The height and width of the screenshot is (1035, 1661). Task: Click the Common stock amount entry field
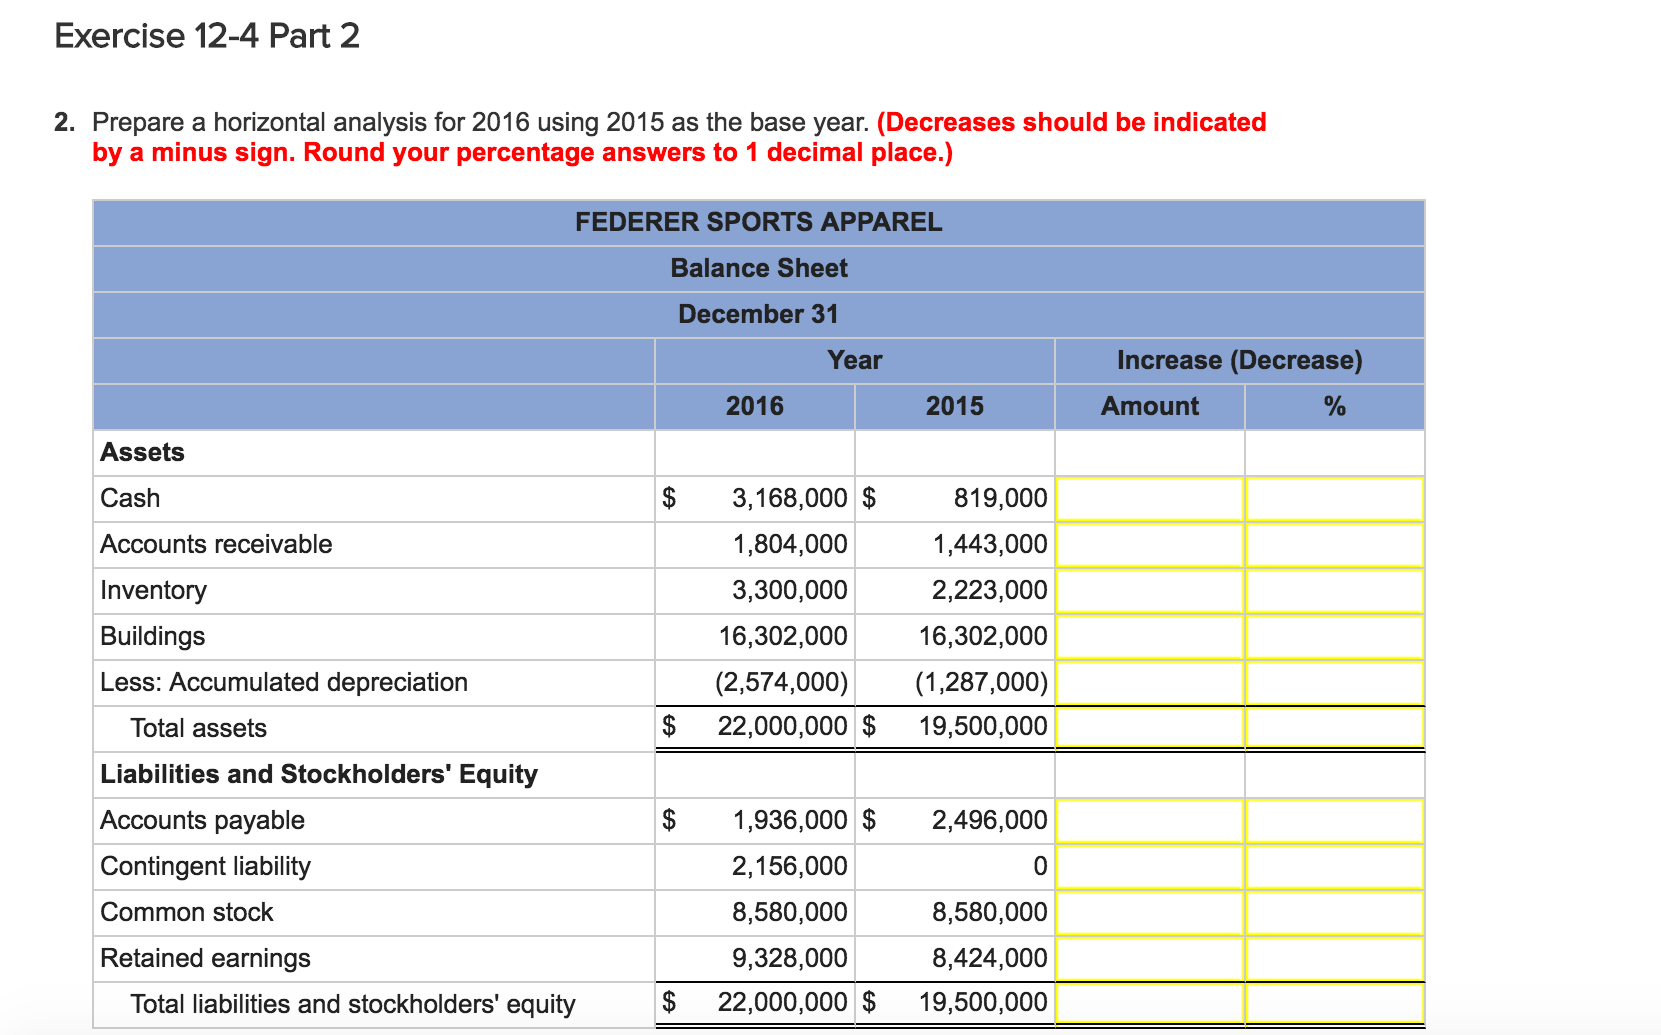(x=1148, y=912)
